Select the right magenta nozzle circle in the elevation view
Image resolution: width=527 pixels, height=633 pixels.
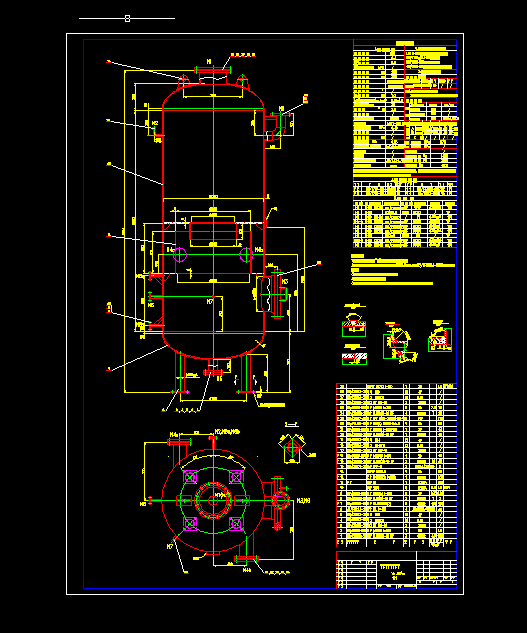click(246, 255)
